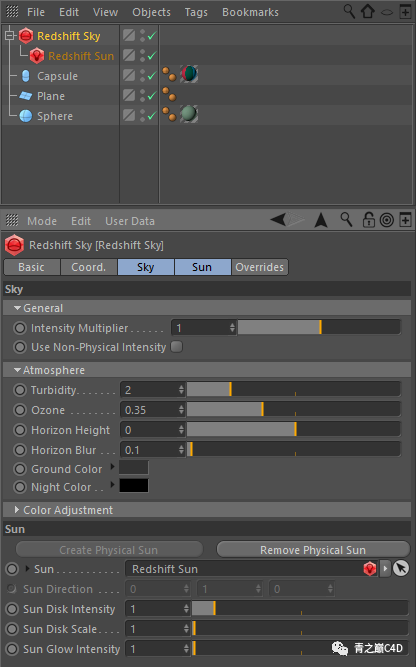
Task: Click Capsule's material tag sphere
Action: click(x=189, y=74)
